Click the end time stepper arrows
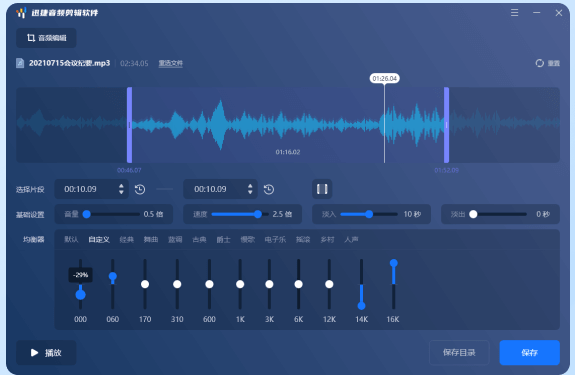The height and width of the screenshot is (375, 575). tap(250, 189)
